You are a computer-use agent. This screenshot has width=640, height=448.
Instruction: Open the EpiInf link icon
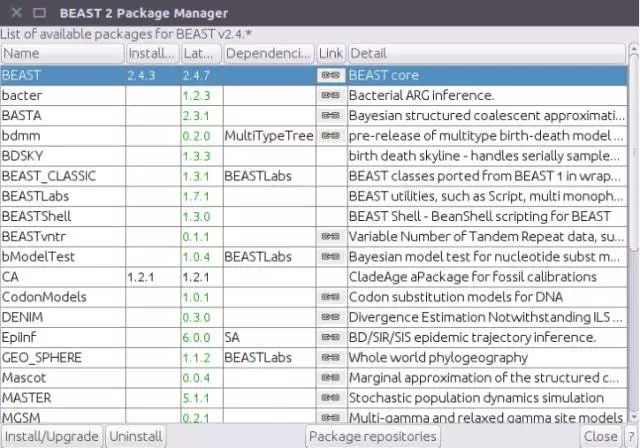click(x=330, y=338)
